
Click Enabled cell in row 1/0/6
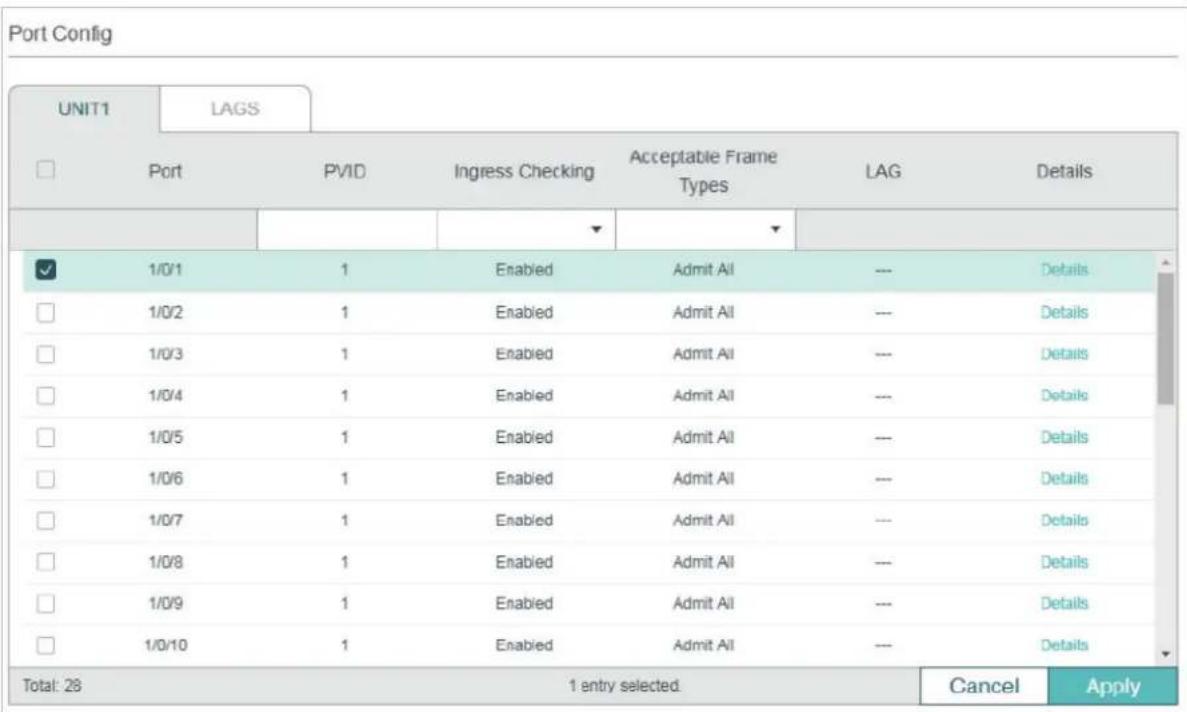(x=524, y=478)
